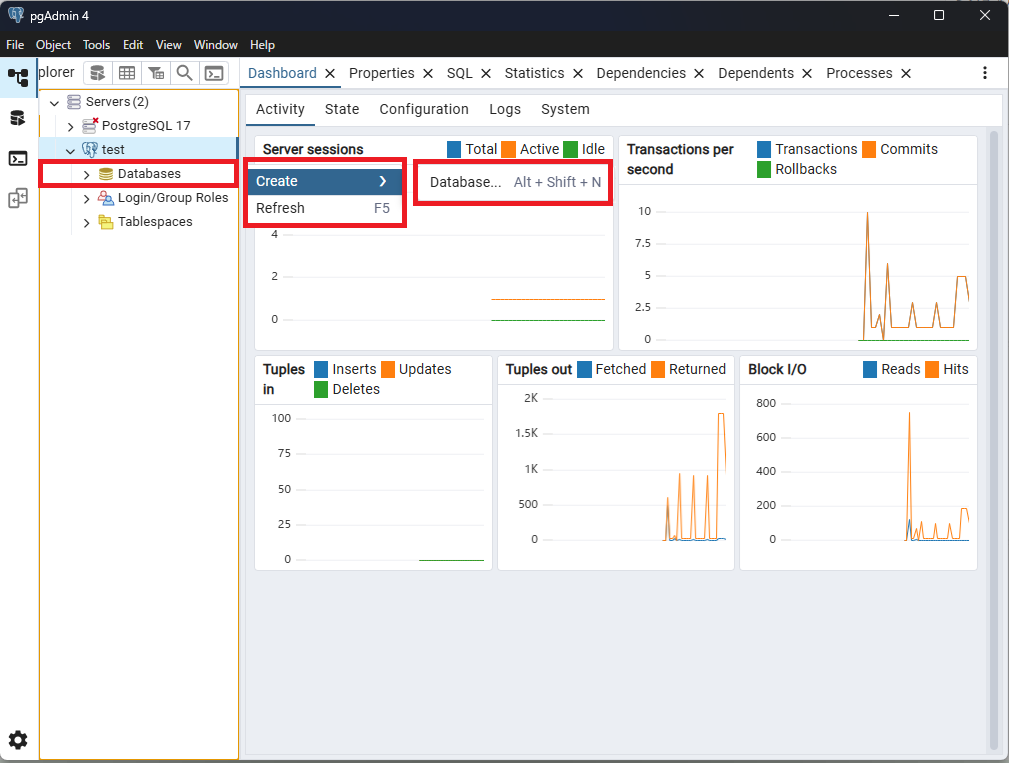The height and width of the screenshot is (763, 1009).
Task: Open the three-dot more options menu
Action: click(x=985, y=73)
